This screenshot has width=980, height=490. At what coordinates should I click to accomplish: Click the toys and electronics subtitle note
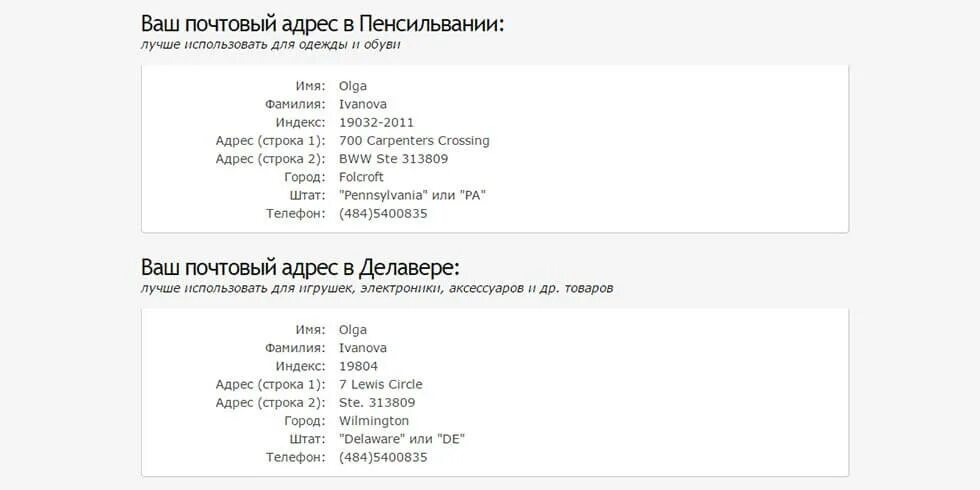click(x=377, y=289)
